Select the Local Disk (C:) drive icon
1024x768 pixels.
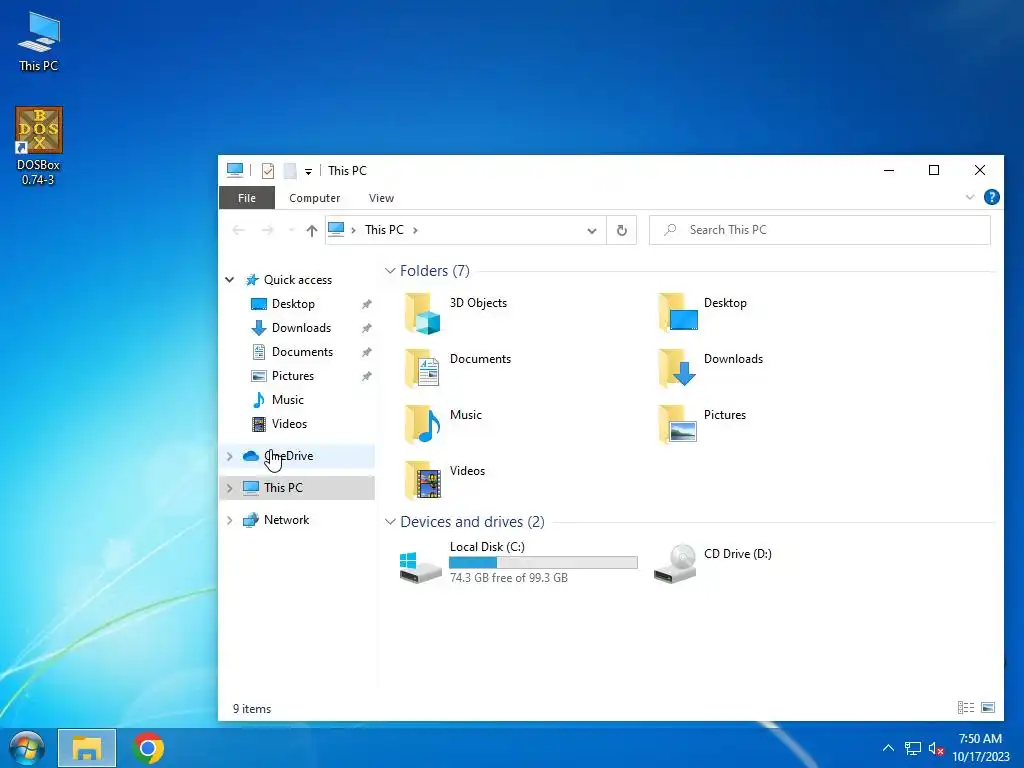[421, 567]
